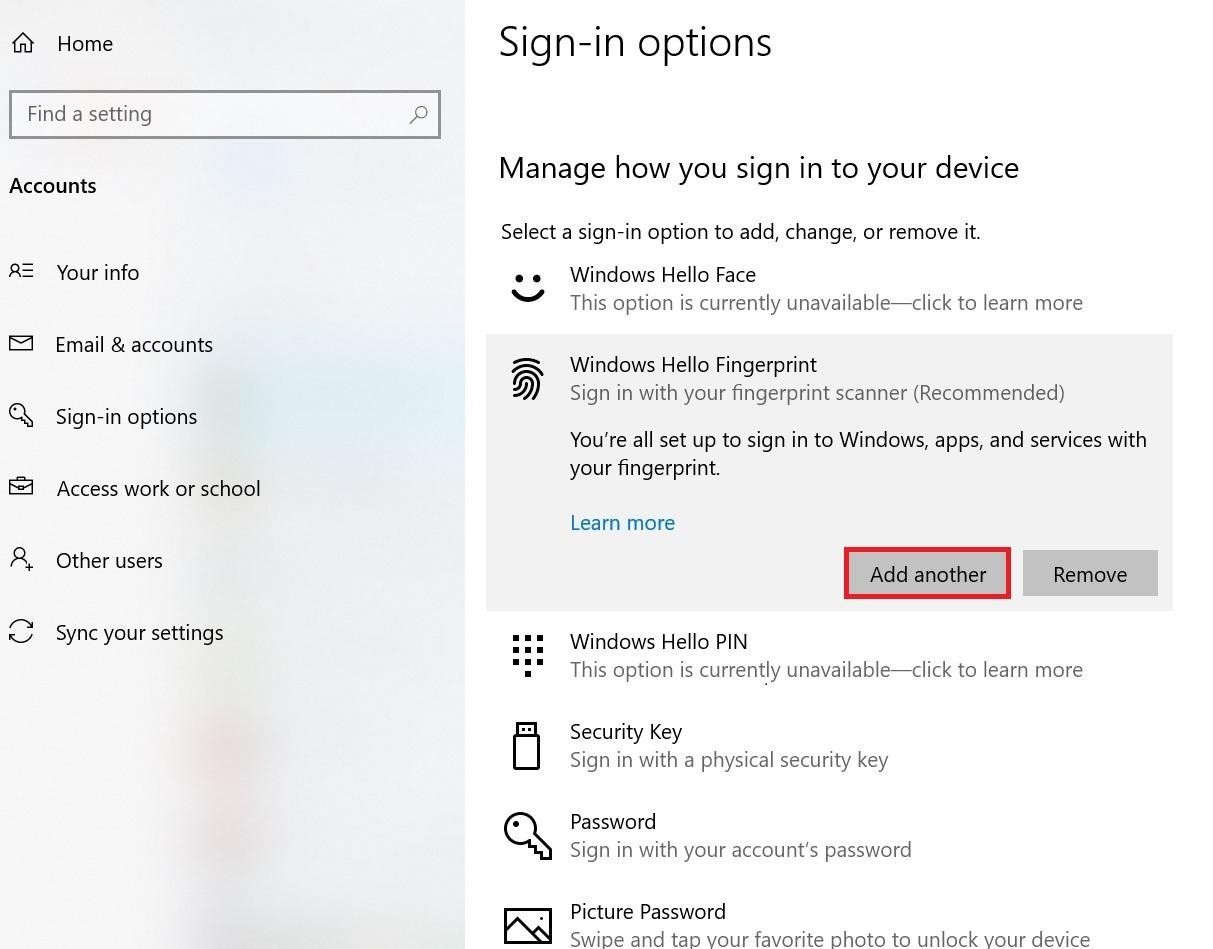Focus the Find a setting search box
The image size is (1213, 949).
pos(210,114)
